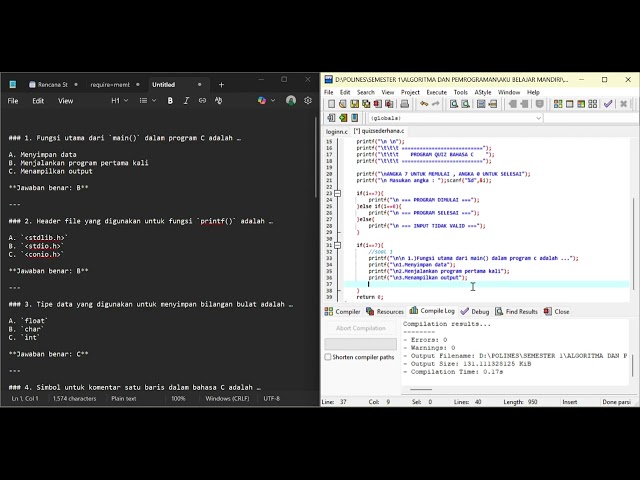Click the account avatar in Notepad

point(291,100)
